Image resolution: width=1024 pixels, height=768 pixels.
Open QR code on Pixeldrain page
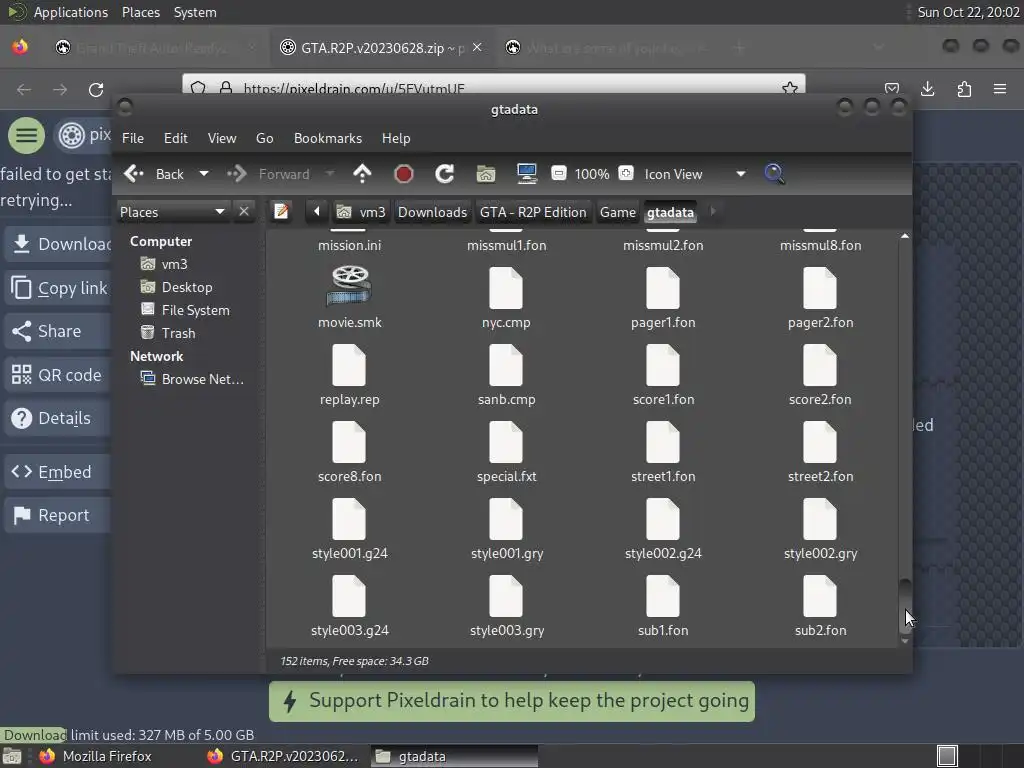pyautogui.click(x=57, y=375)
